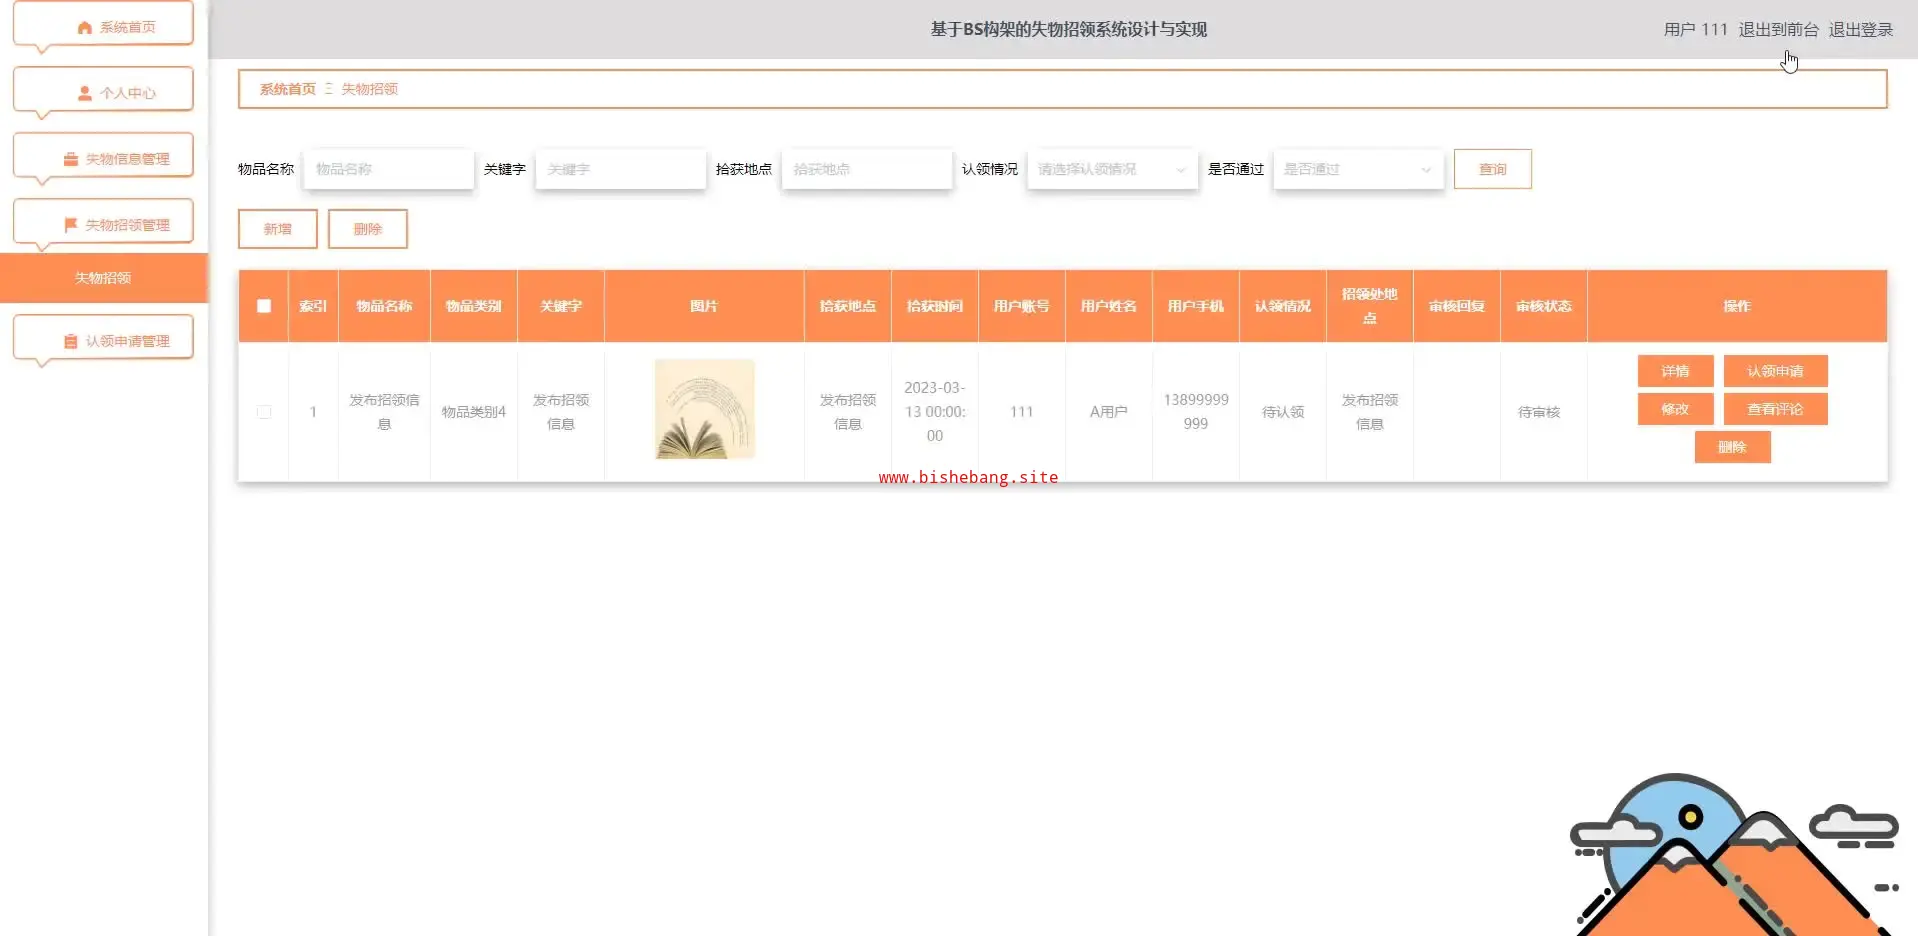Click the briefcase icon beside 失物信息管理
The height and width of the screenshot is (936, 1918).
point(71,160)
